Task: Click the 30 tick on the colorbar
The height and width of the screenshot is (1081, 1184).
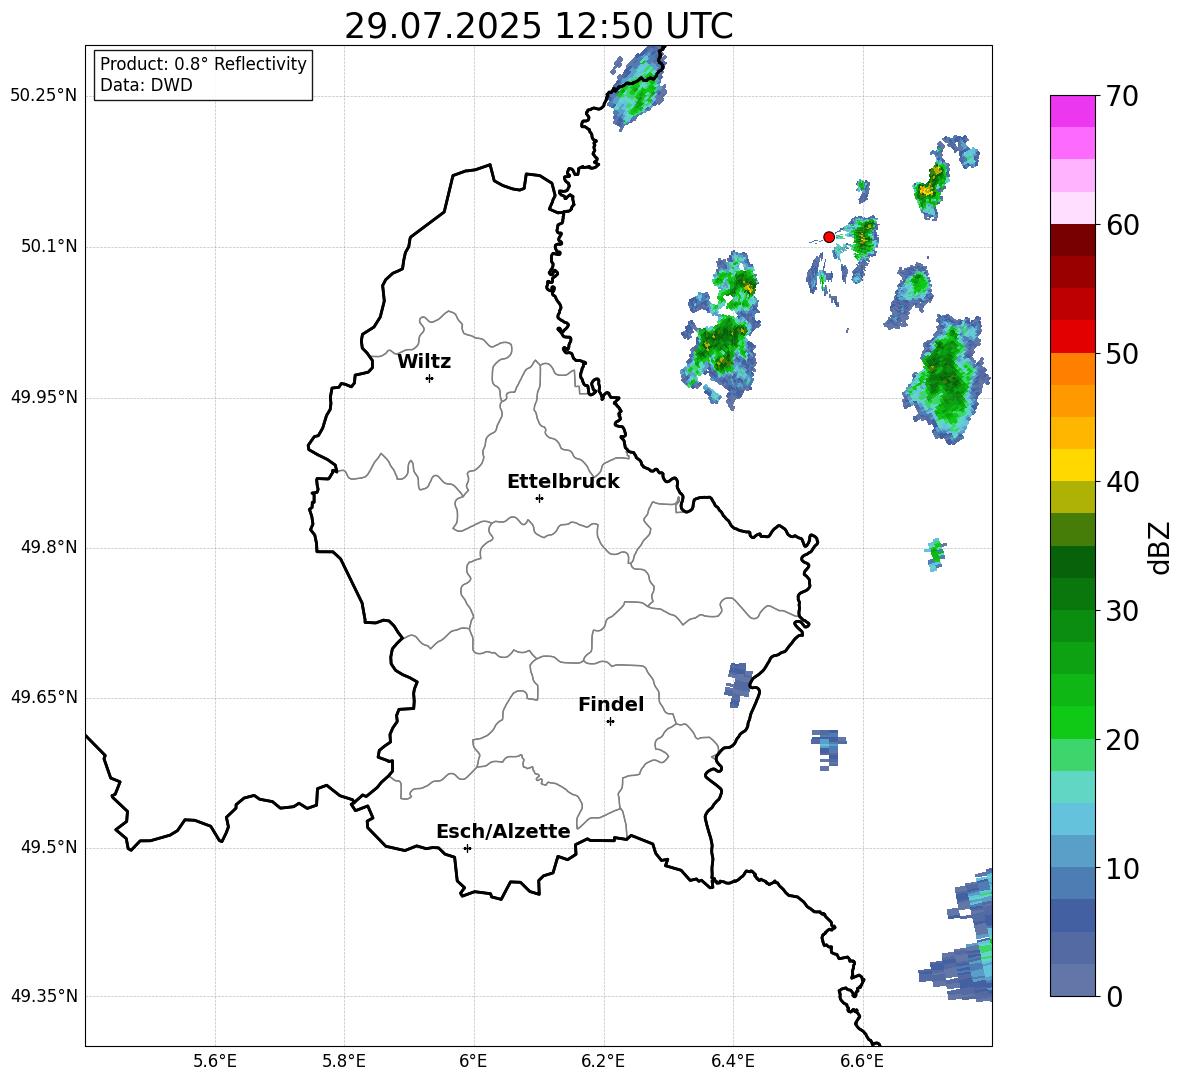Action: point(1122,611)
